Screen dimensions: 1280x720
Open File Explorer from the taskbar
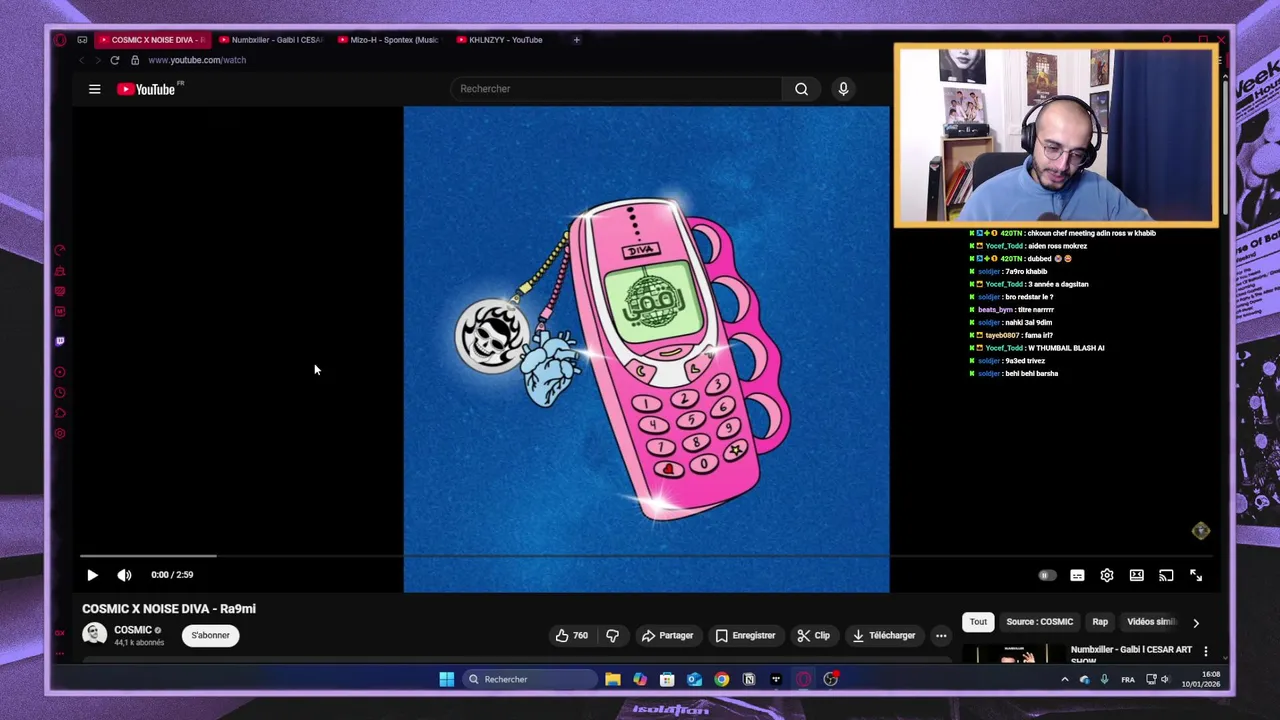[612, 679]
